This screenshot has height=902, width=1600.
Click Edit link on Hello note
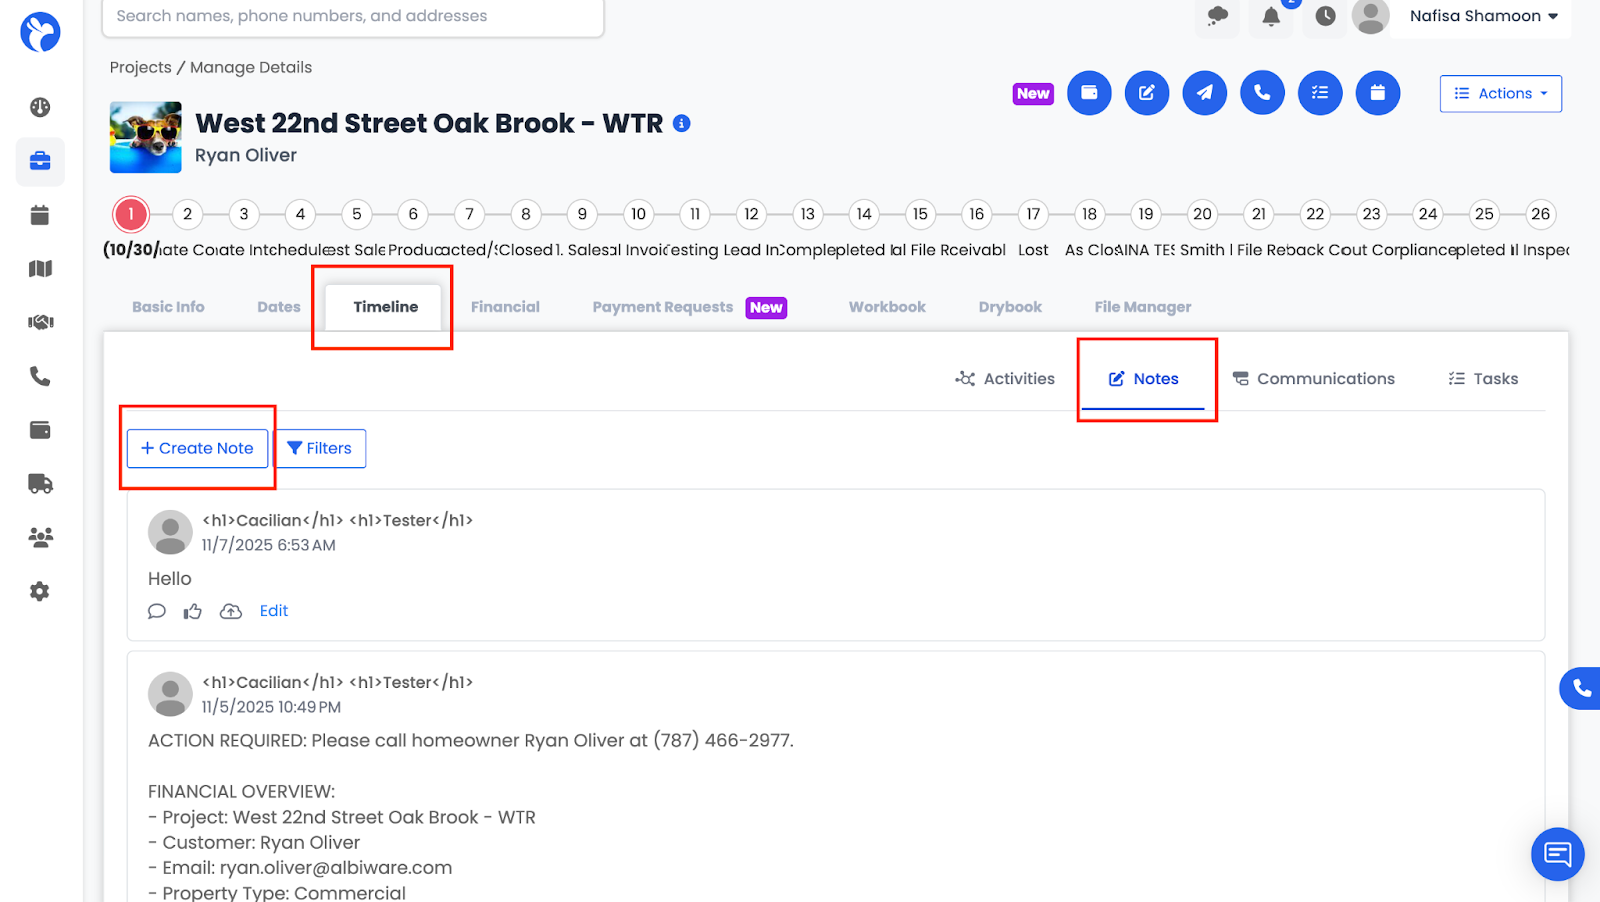point(273,611)
